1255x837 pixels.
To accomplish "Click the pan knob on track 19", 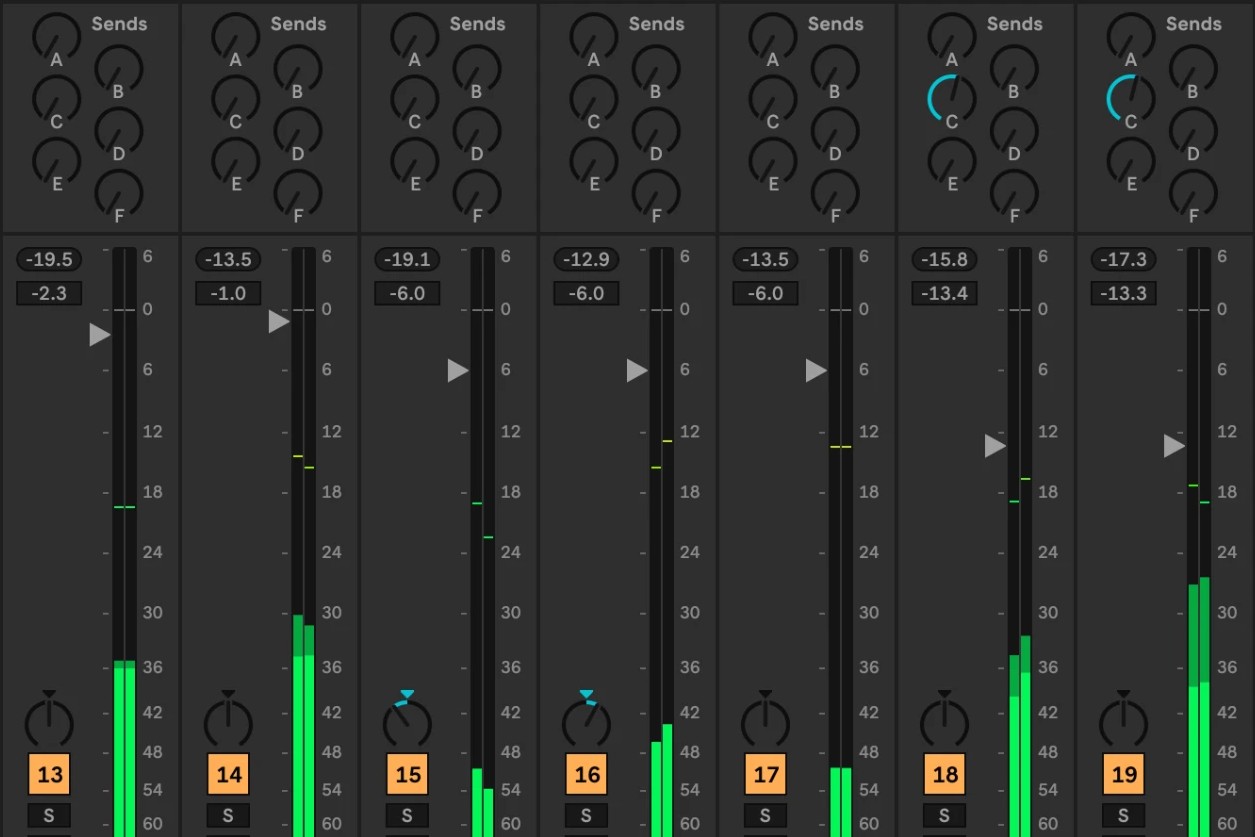I will pyautogui.click(x=1123, y=722).
